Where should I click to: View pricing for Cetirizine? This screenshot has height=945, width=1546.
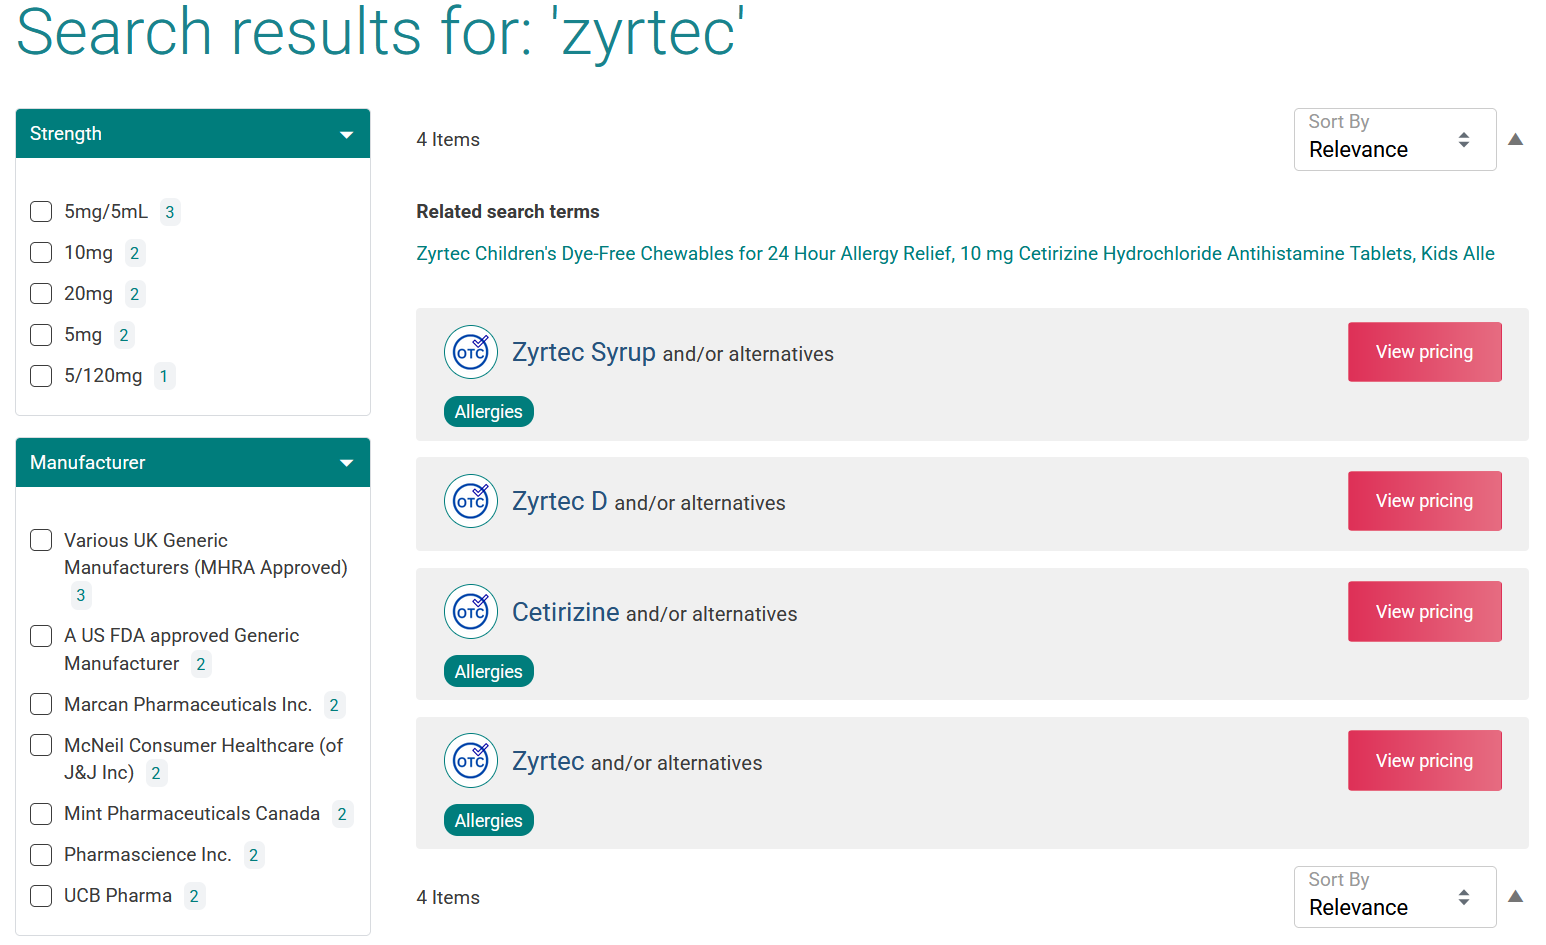(x=1424, y=611)
